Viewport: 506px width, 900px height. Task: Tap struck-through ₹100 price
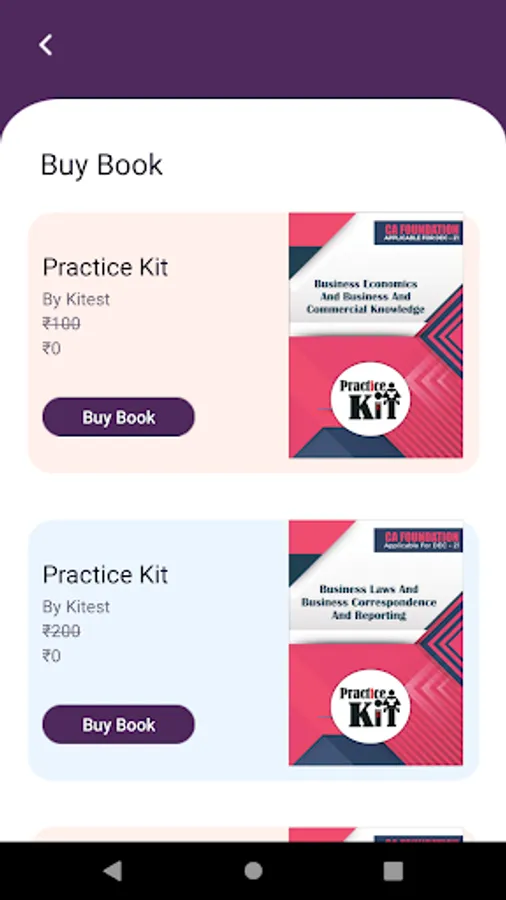(61, 324)
